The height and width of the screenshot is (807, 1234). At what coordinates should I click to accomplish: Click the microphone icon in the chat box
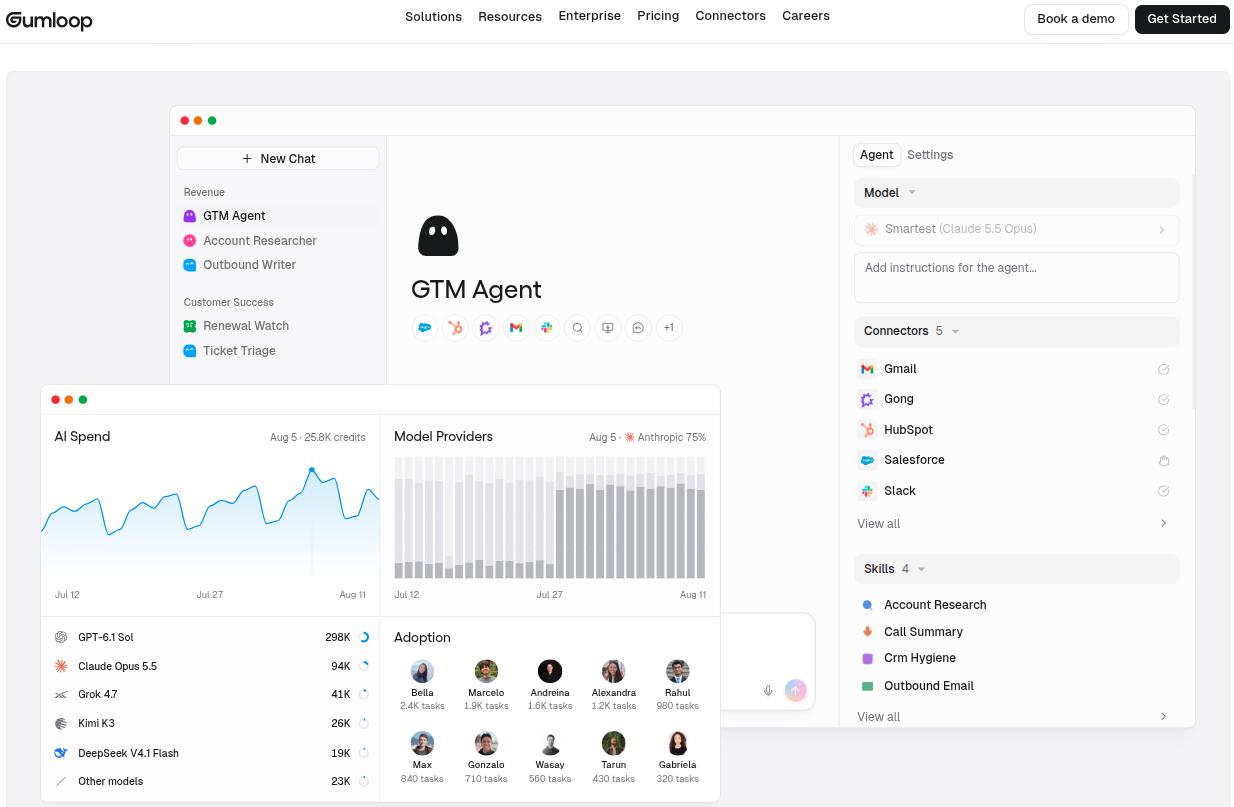click(768, 690)
